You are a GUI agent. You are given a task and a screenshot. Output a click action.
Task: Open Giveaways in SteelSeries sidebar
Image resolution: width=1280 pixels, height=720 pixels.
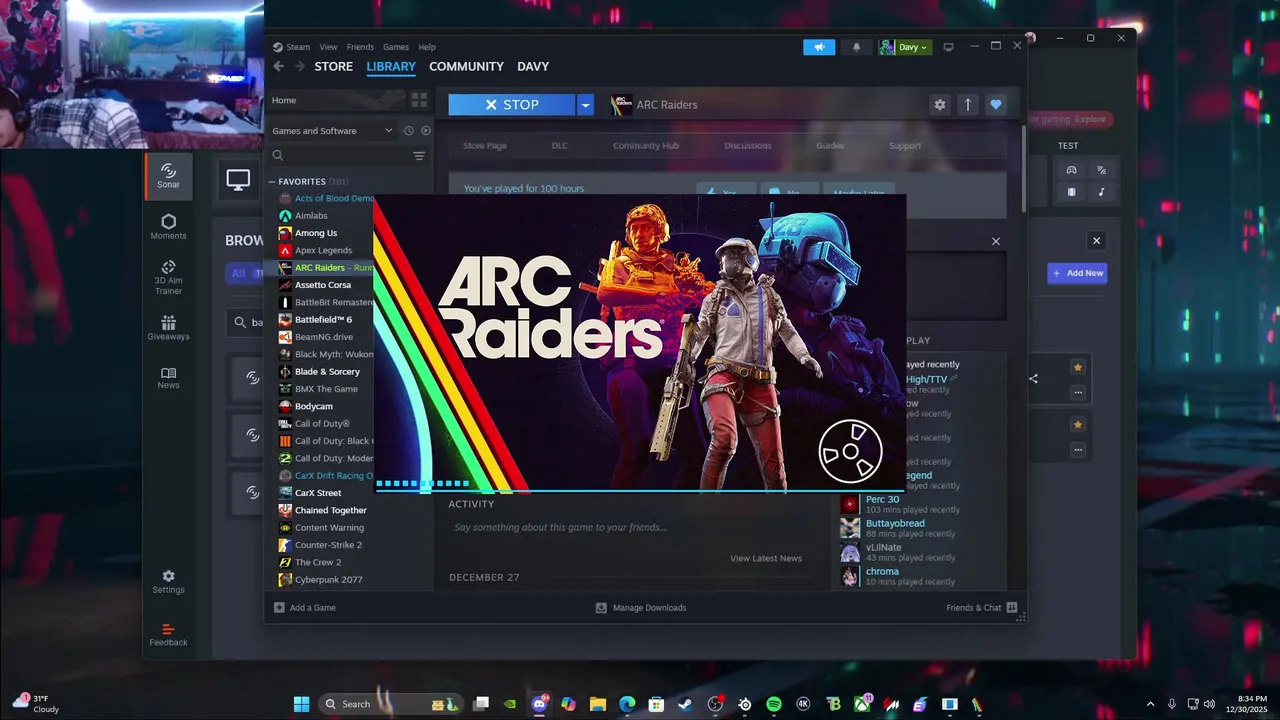tap(168, 328)
